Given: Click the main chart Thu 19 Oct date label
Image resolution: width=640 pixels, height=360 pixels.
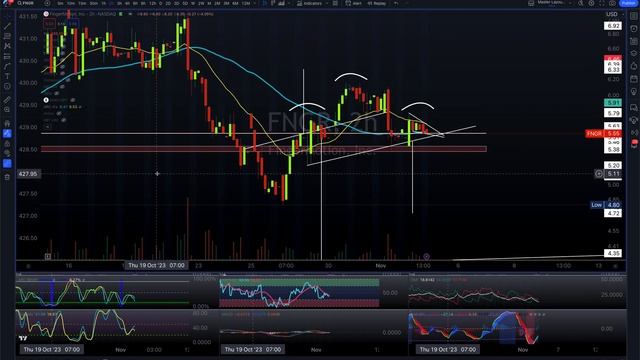Looking at the screenshot, I should point(156,265).
